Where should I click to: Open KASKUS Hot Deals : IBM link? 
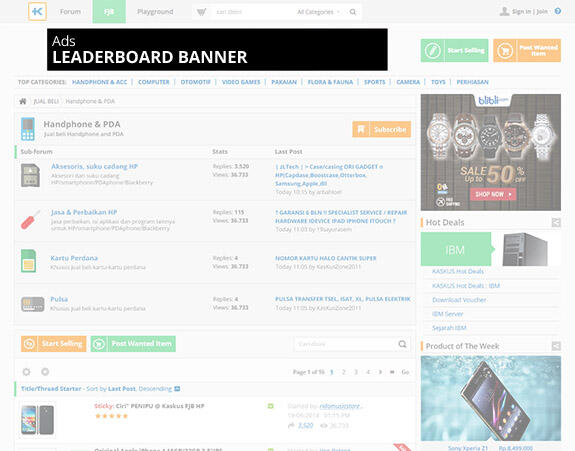click(466, 286)
